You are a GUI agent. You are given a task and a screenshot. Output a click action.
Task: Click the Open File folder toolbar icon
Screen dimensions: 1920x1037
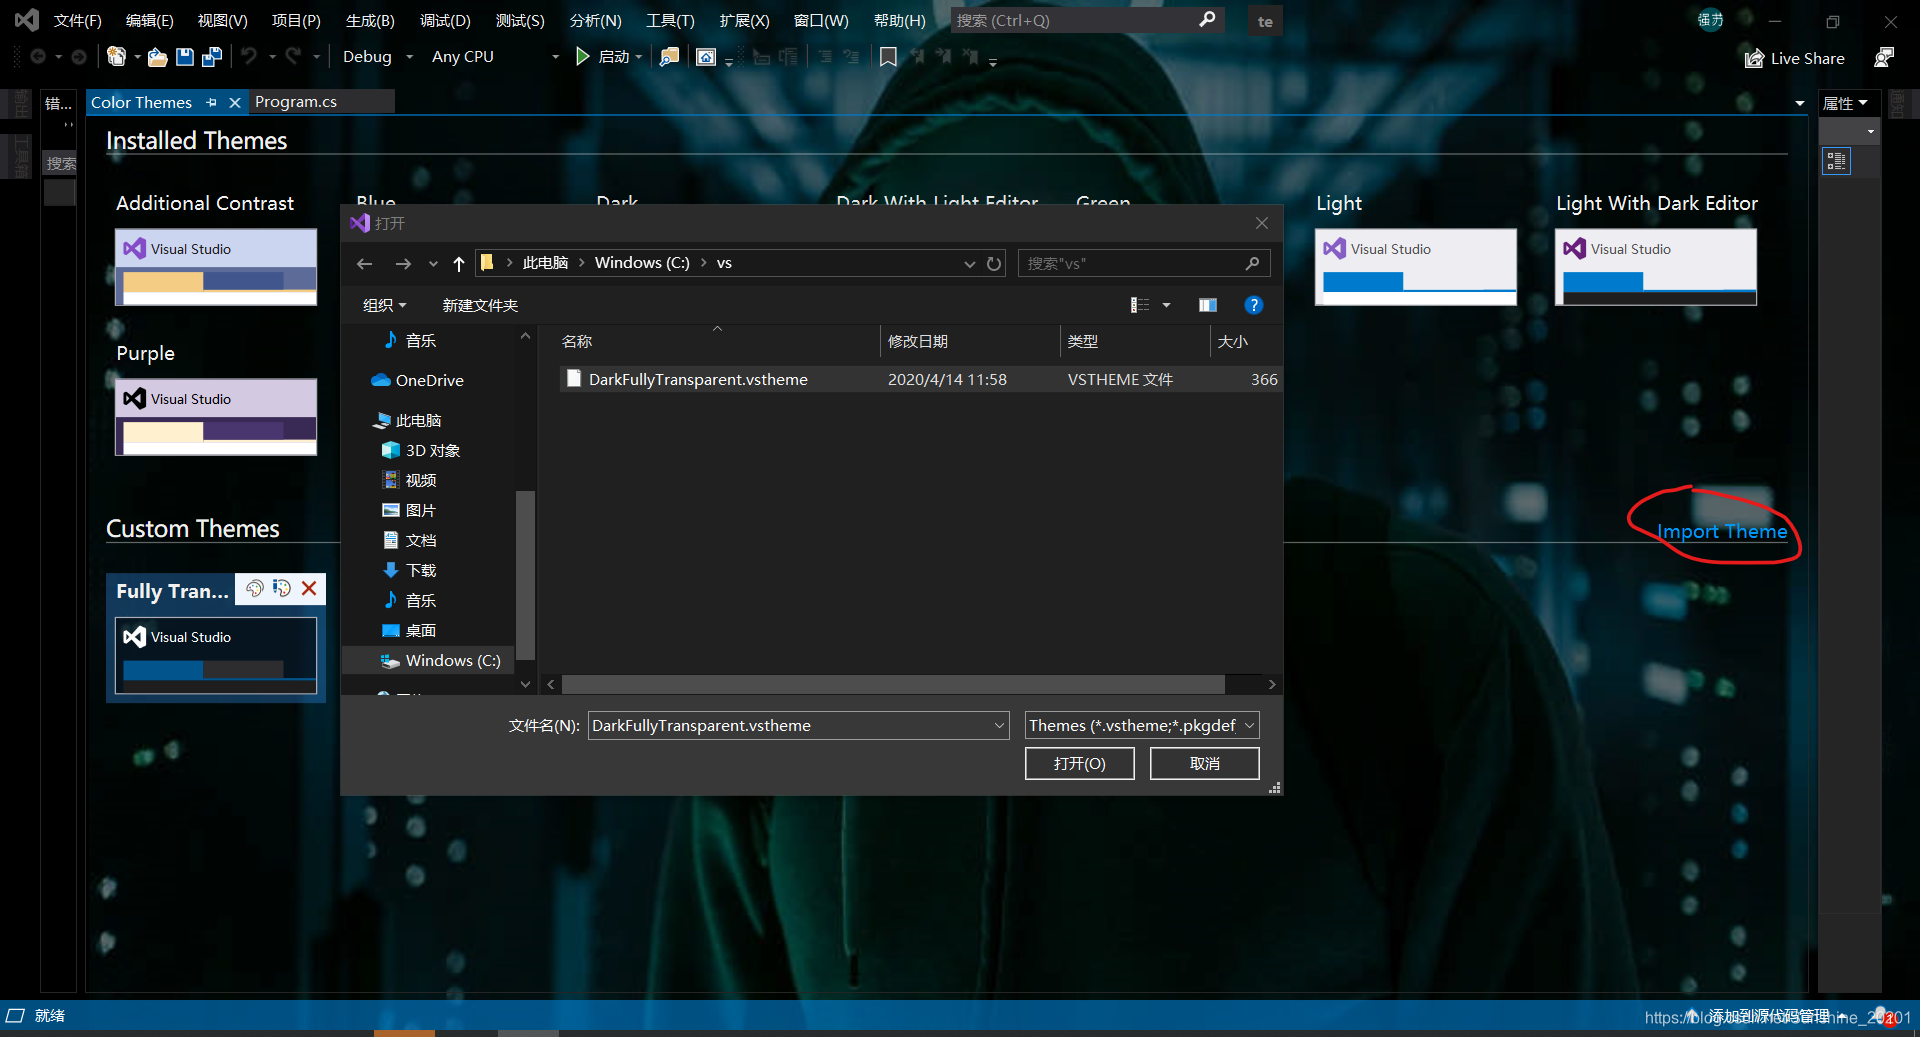157,57
